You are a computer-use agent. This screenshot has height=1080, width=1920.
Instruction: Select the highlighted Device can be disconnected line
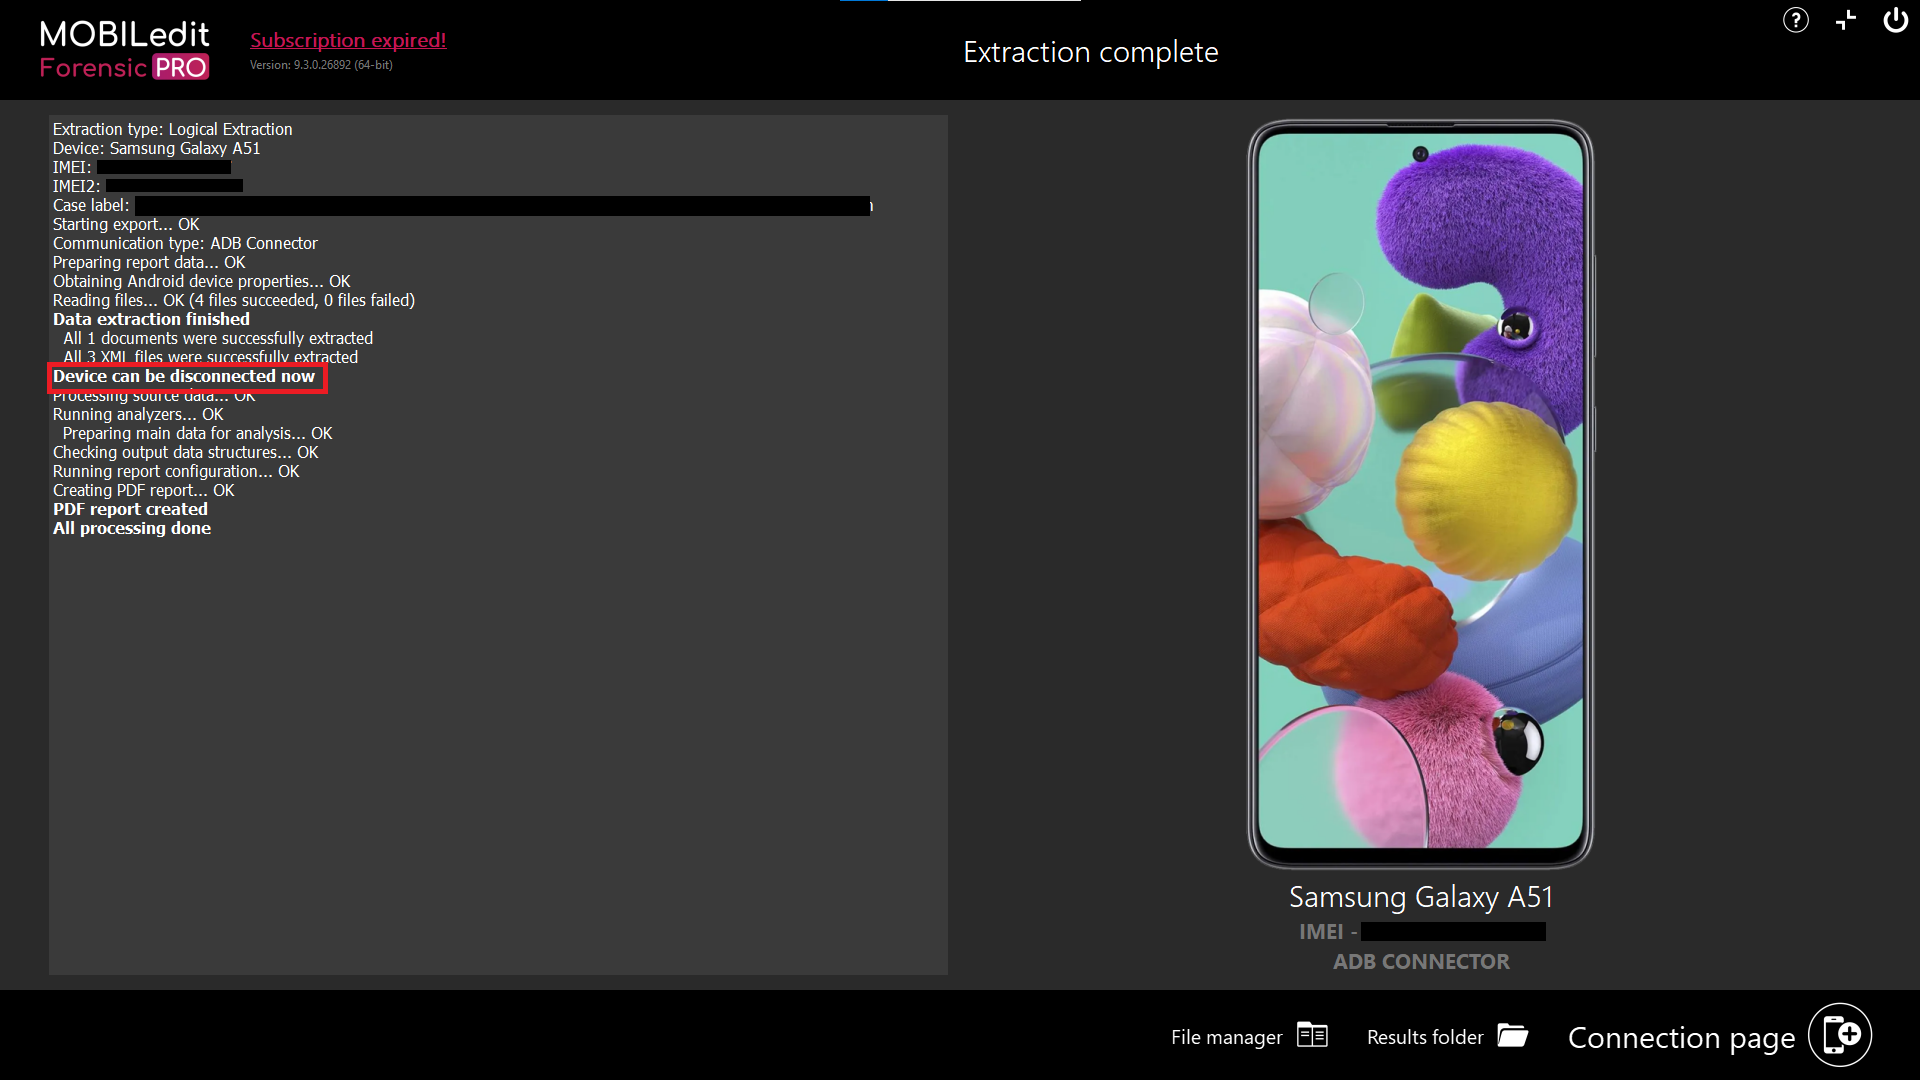[184, 377]
